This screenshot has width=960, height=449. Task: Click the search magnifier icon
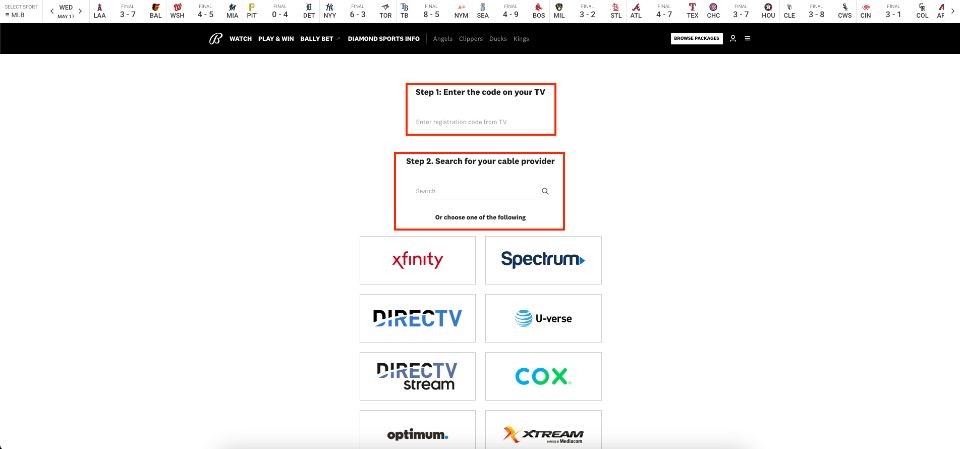tap(545, 191)
